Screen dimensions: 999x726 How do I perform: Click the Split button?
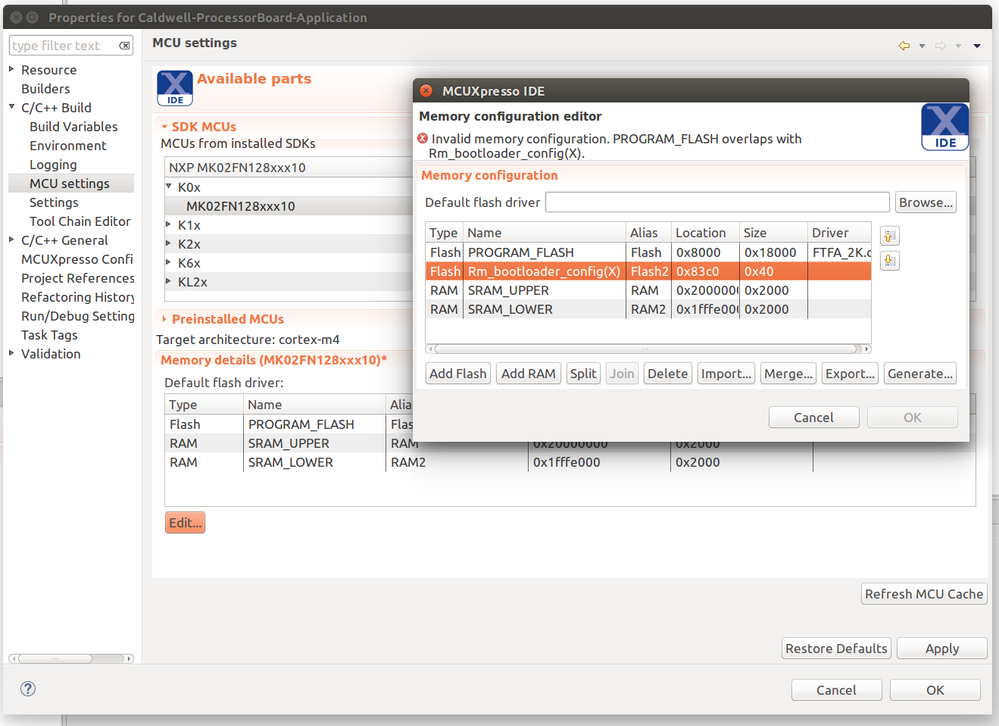pos(583,373)
